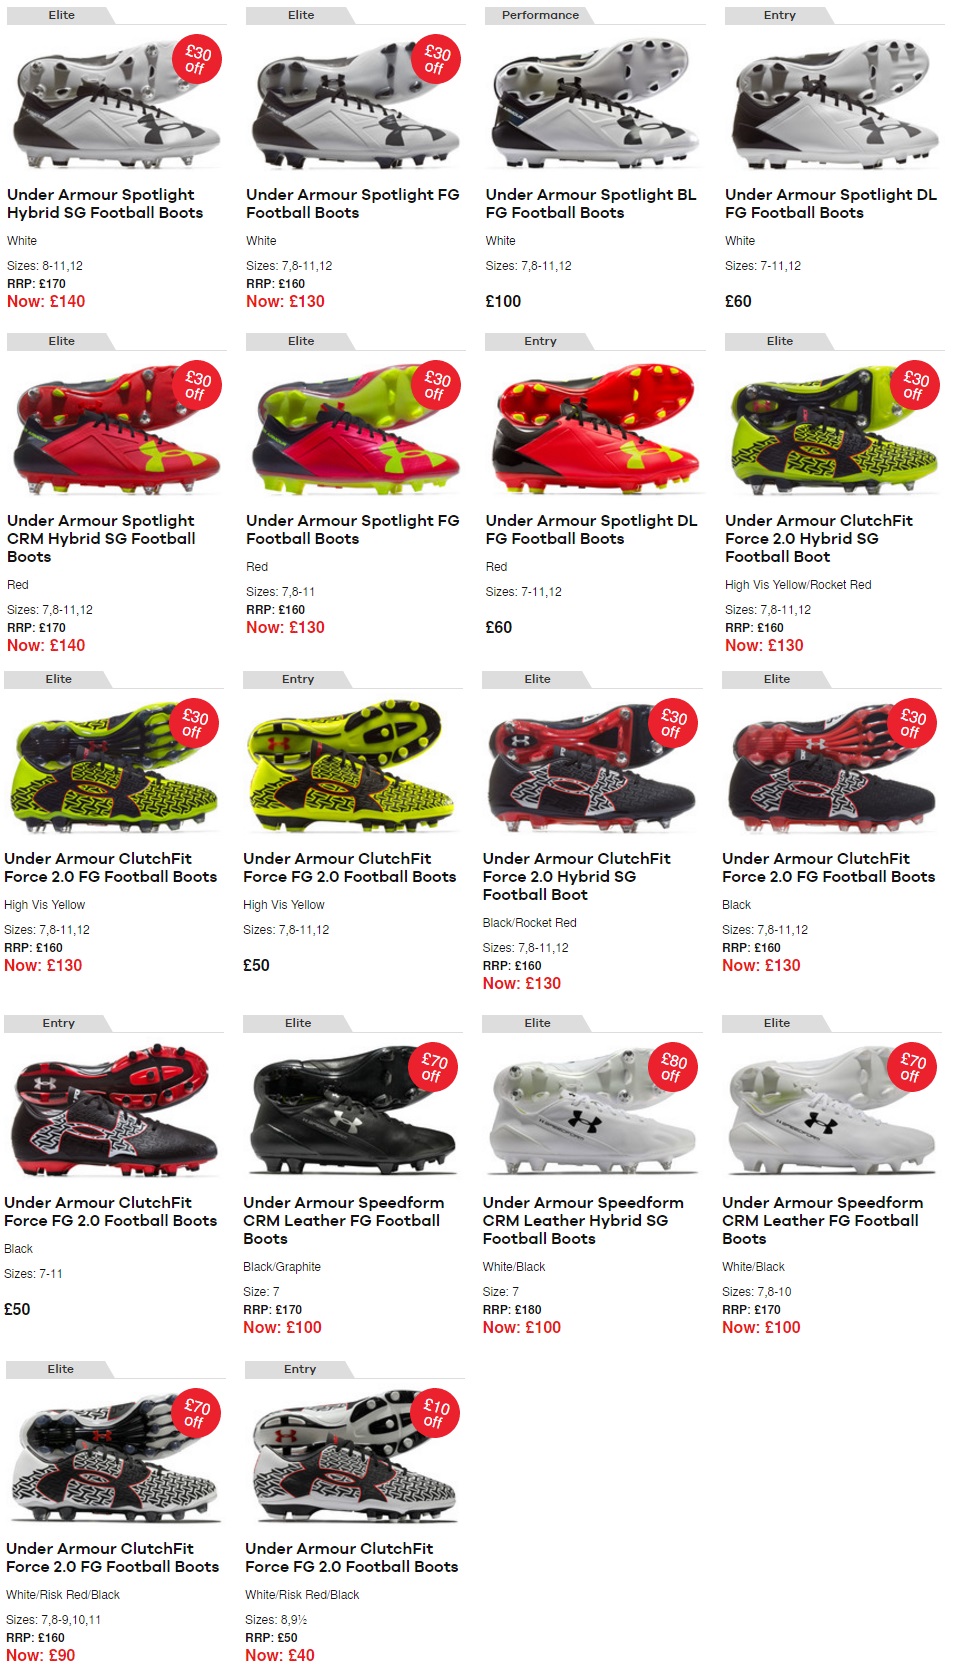Click the £30 off badge on red Spotlight FG boots
The width and height of the screenshot is (966, 1672).
437,386
